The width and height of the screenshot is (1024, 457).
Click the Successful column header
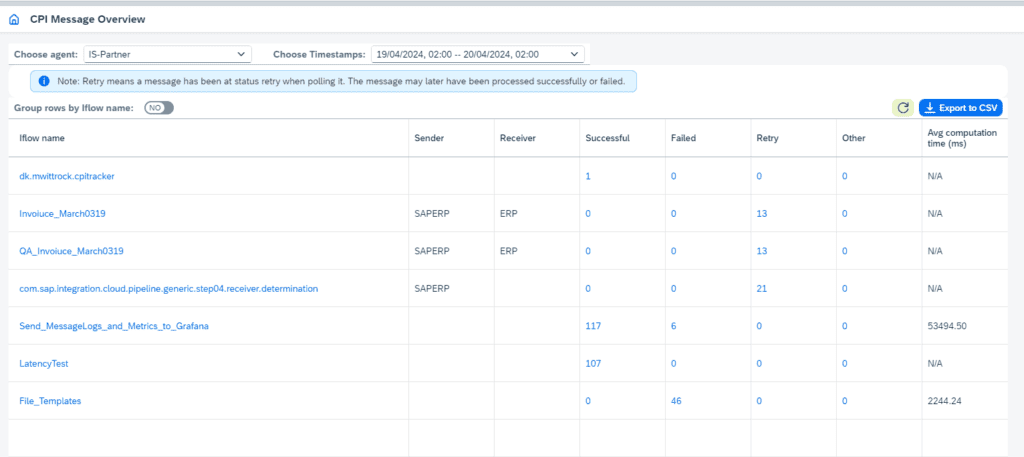tap(622, 138)
